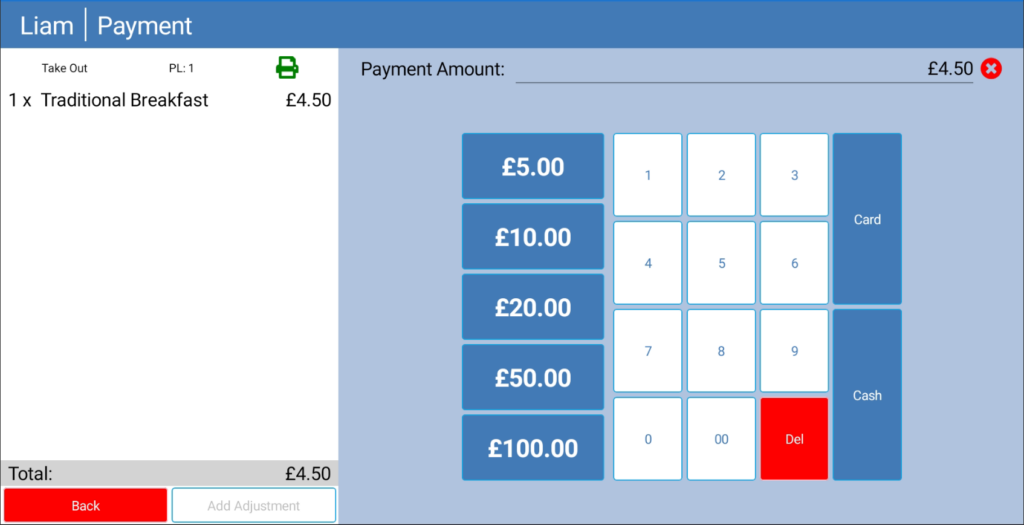
Task: Click the green receipt printer icon
Action: [x=287, y=68]
